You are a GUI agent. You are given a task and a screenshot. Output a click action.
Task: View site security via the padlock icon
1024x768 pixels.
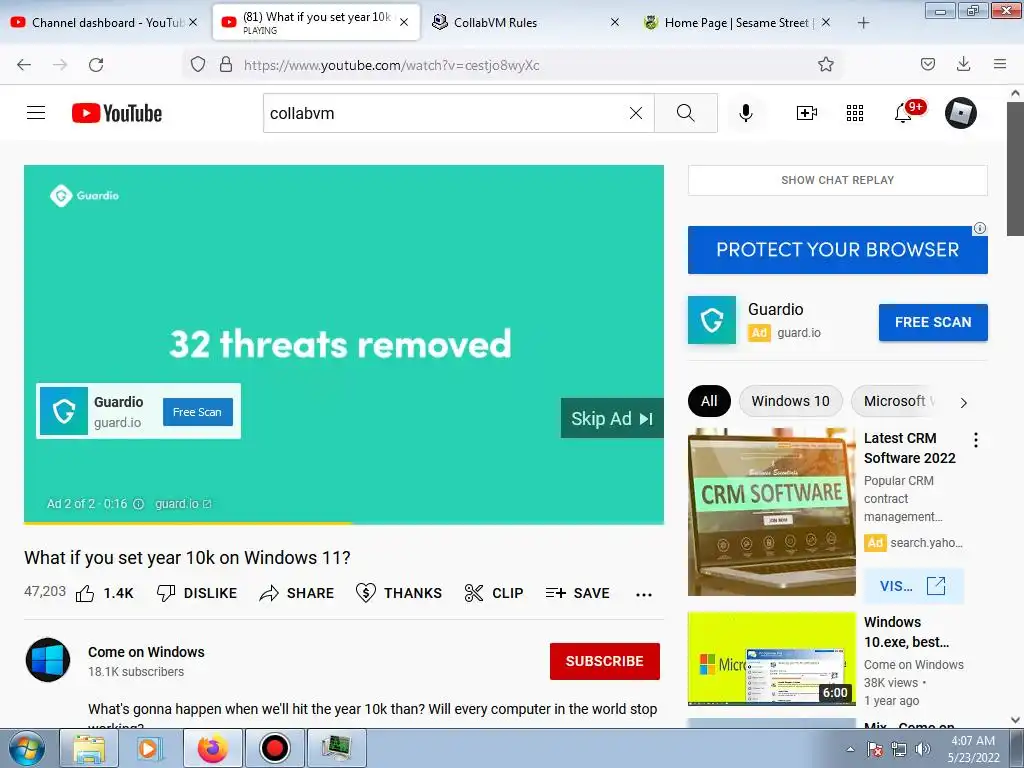tap(226, 64)
